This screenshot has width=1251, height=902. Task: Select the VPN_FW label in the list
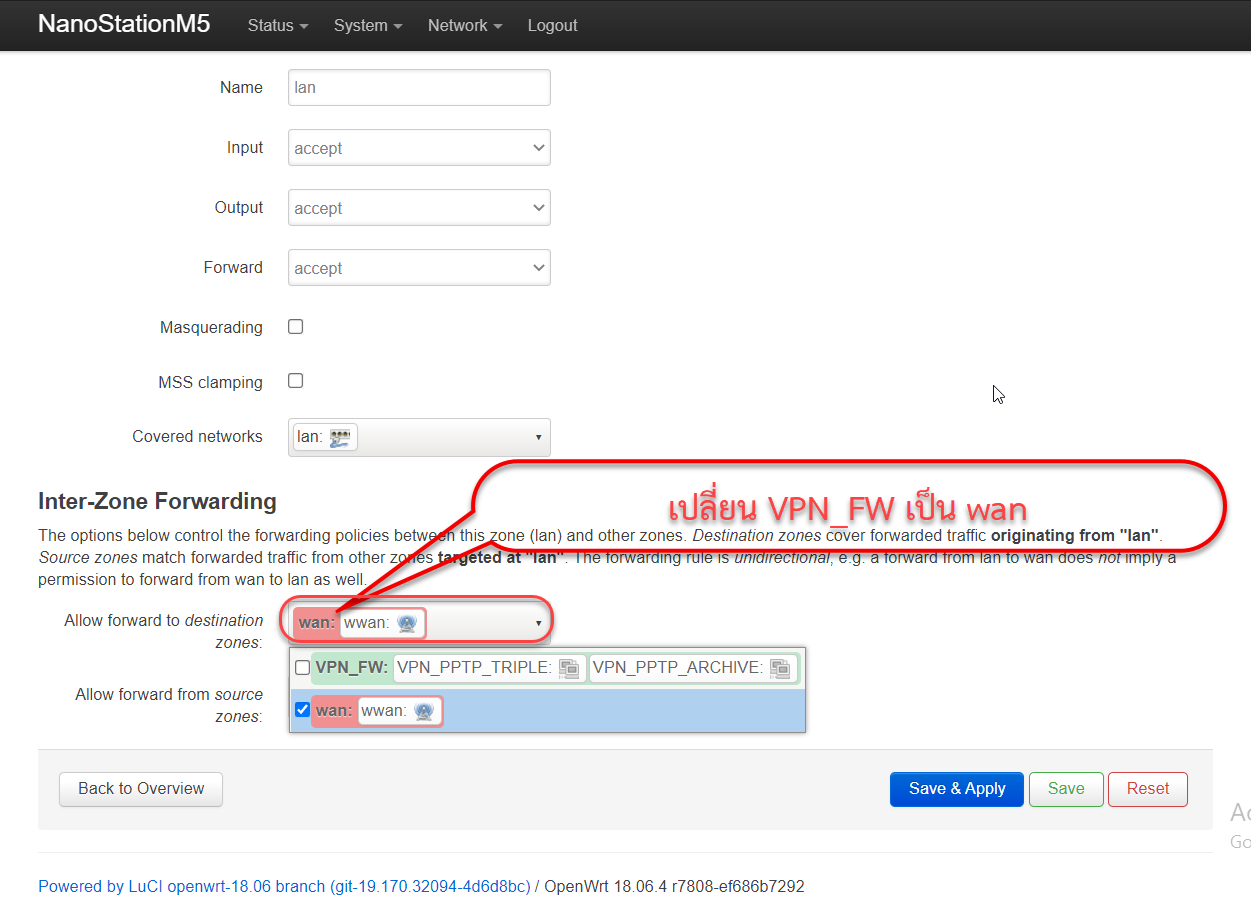(x=351, y=667)
